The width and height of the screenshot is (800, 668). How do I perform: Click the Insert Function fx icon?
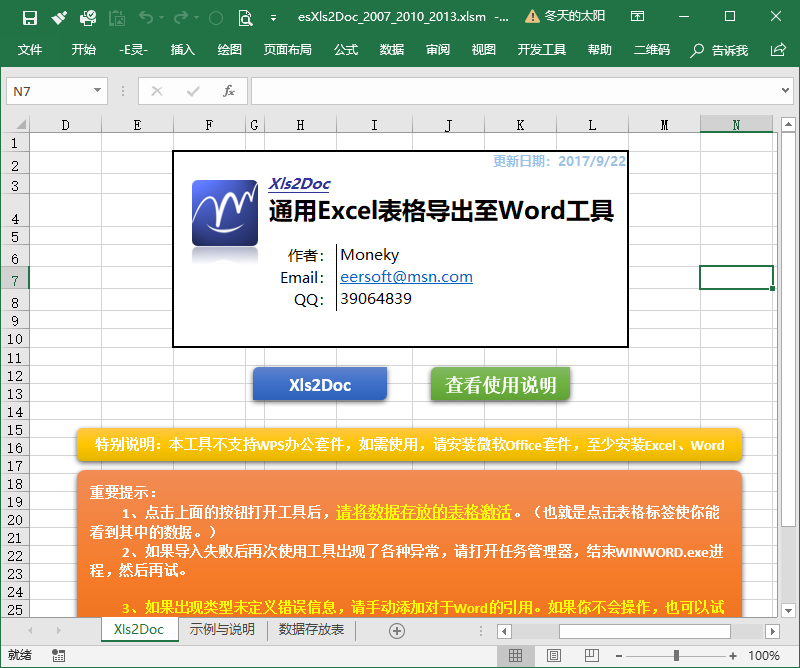pyautogui.click(x=229, y=91)
